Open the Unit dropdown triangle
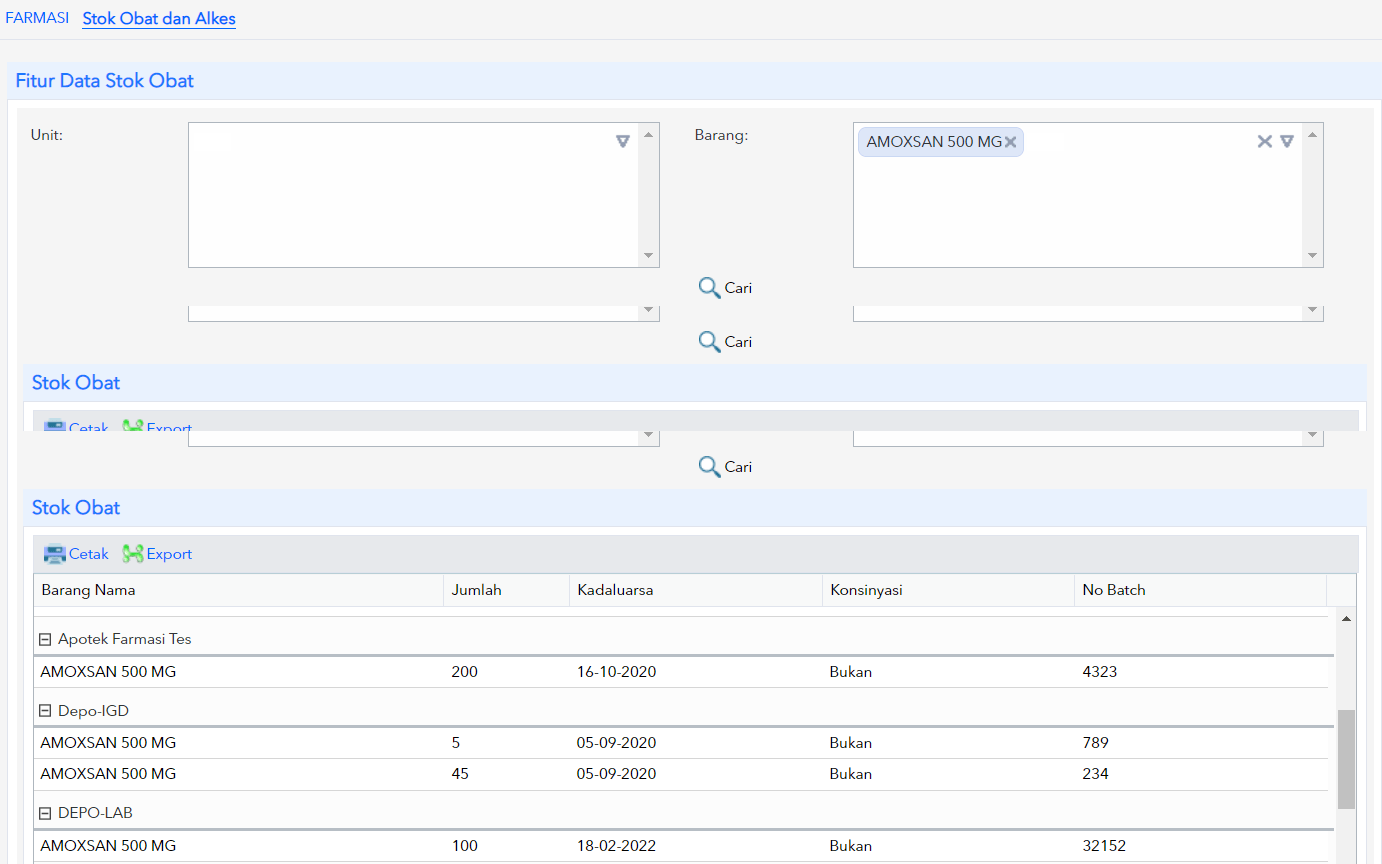The height and width of the screenshot is (864, 1382). tap(623, 141)
